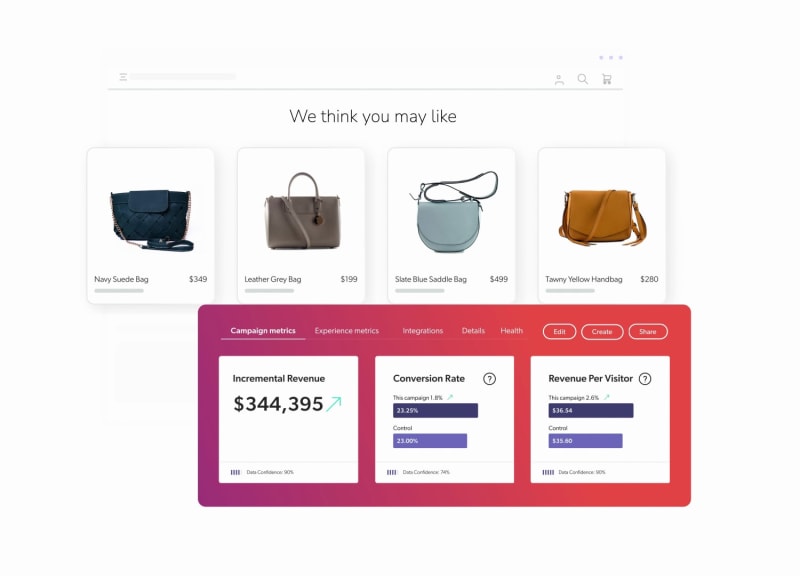Click Conversion Rate help question mark

[x=489, y=379]
